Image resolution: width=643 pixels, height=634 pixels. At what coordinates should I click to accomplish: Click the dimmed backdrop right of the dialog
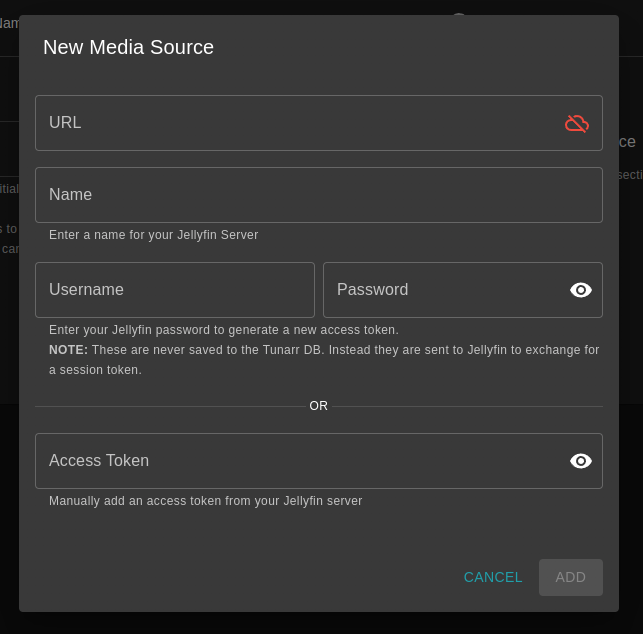631,300
